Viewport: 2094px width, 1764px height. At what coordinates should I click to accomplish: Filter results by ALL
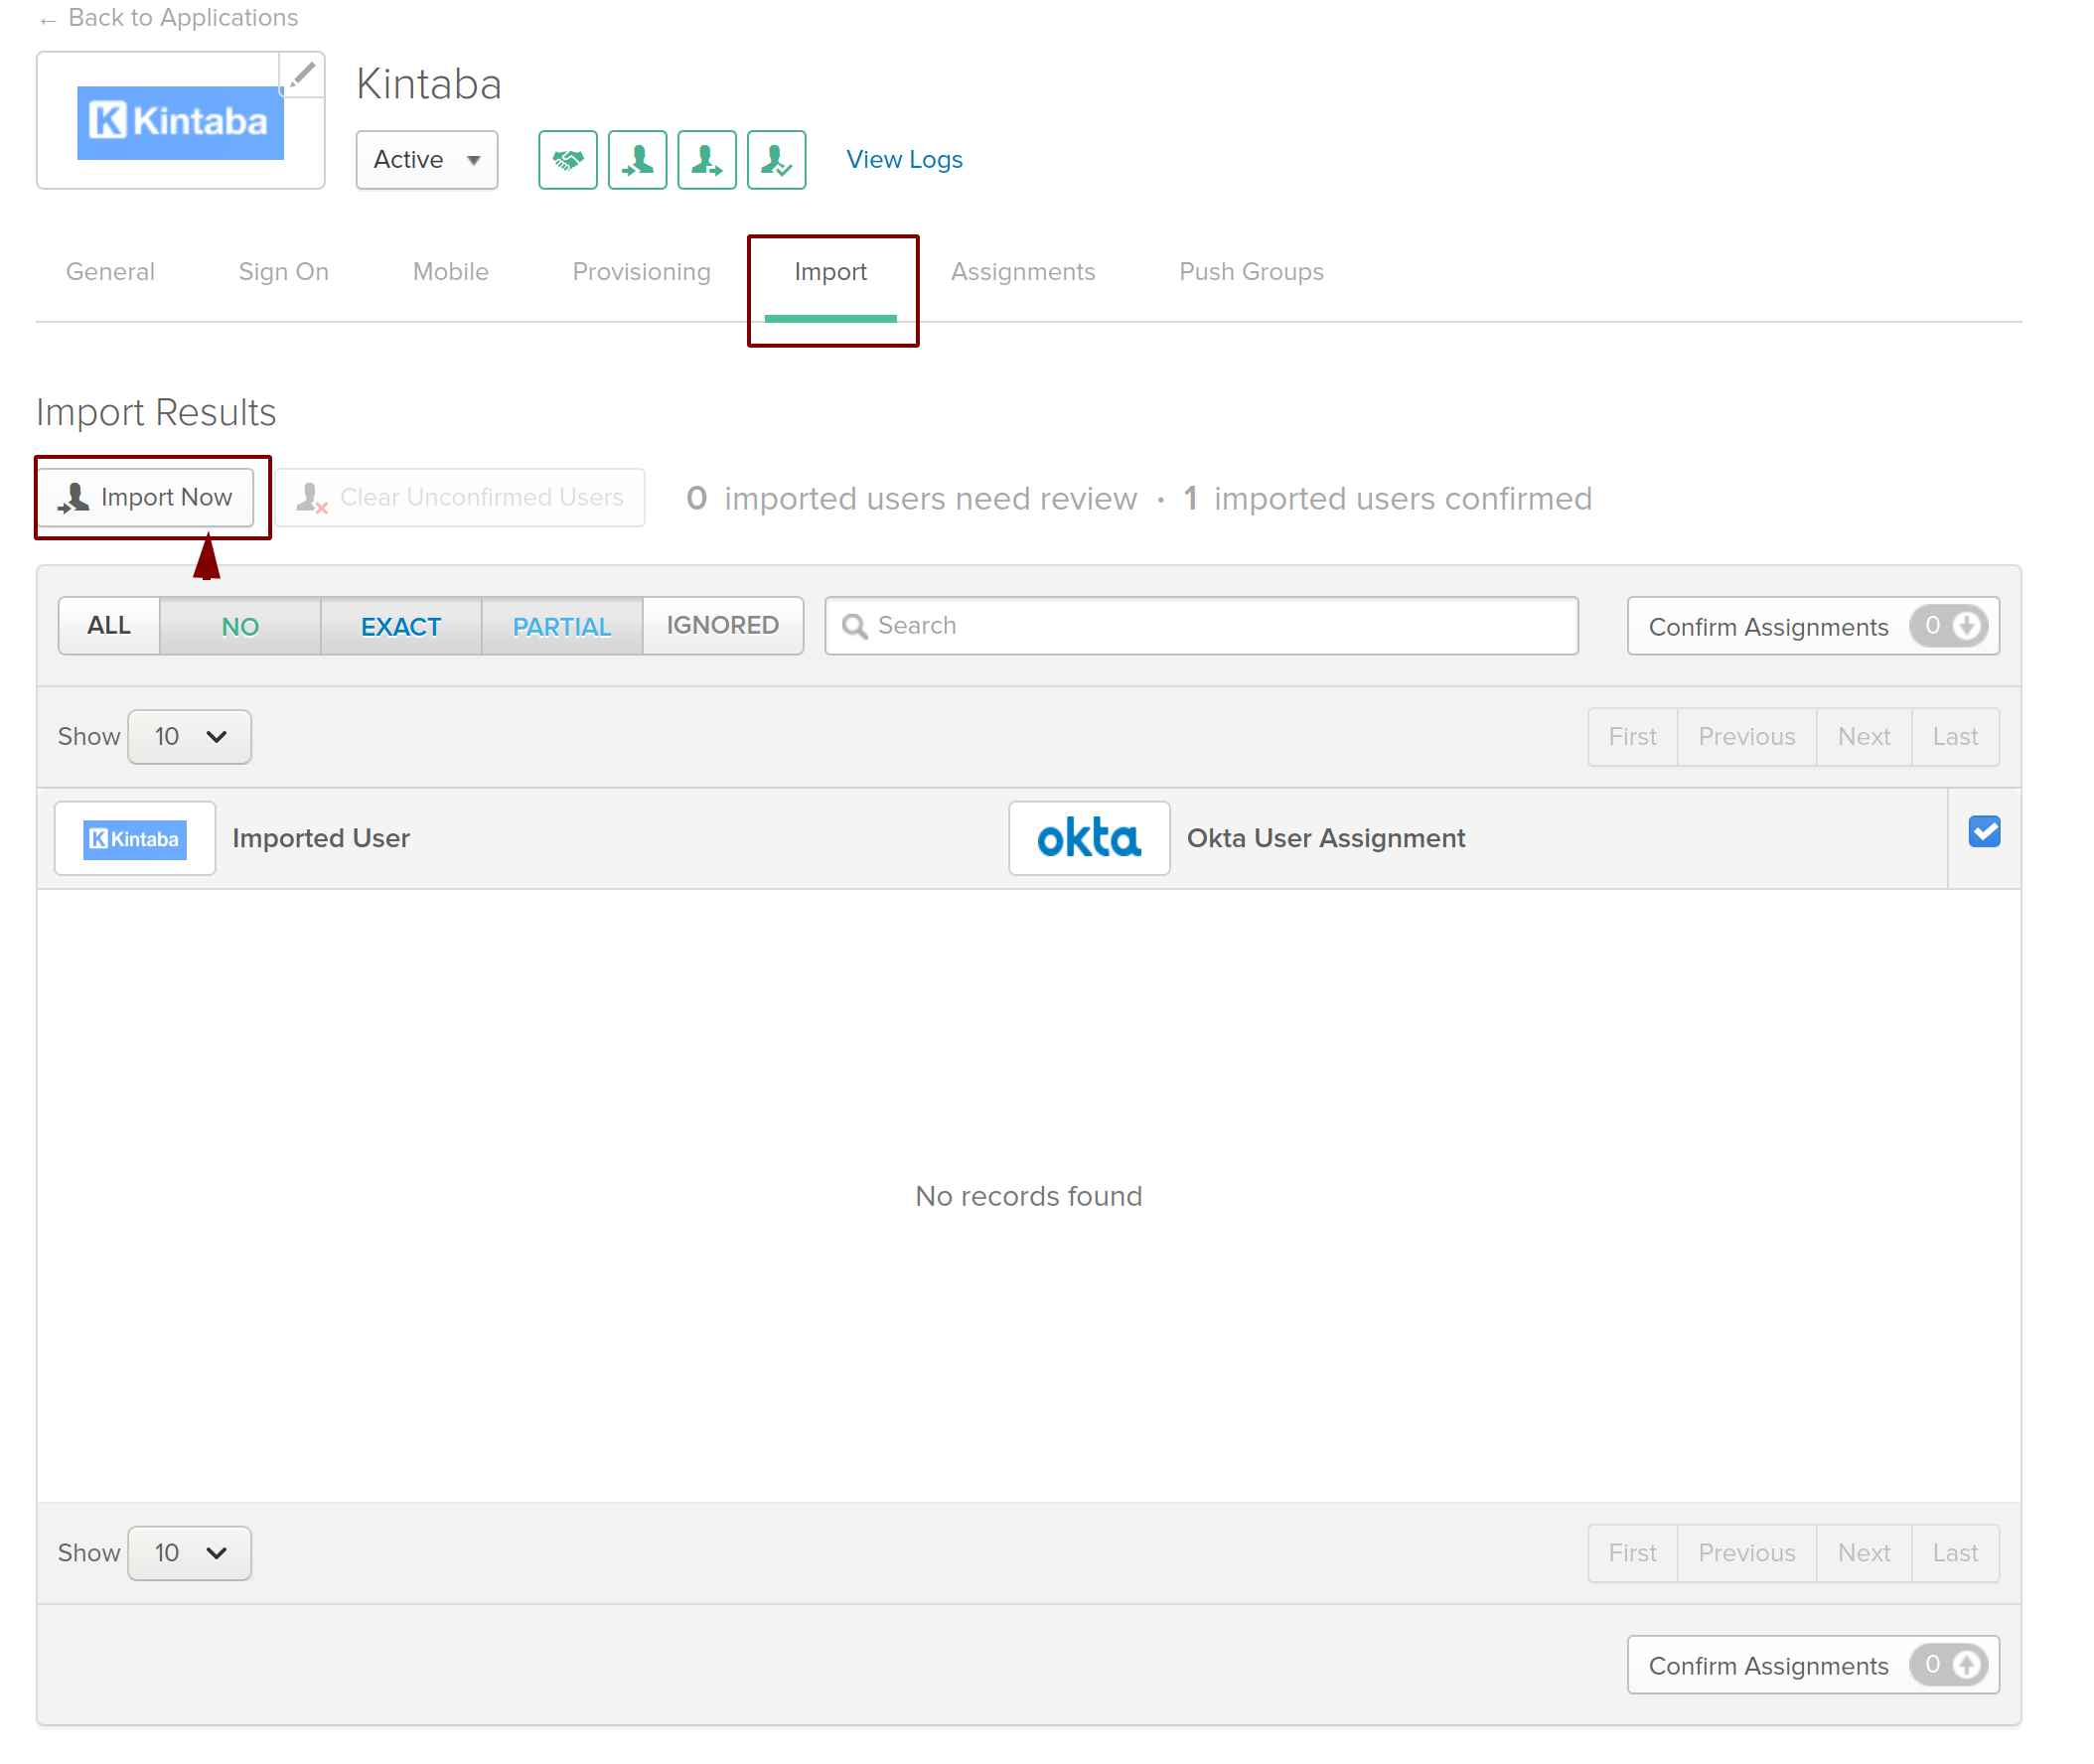click(109, 626)
